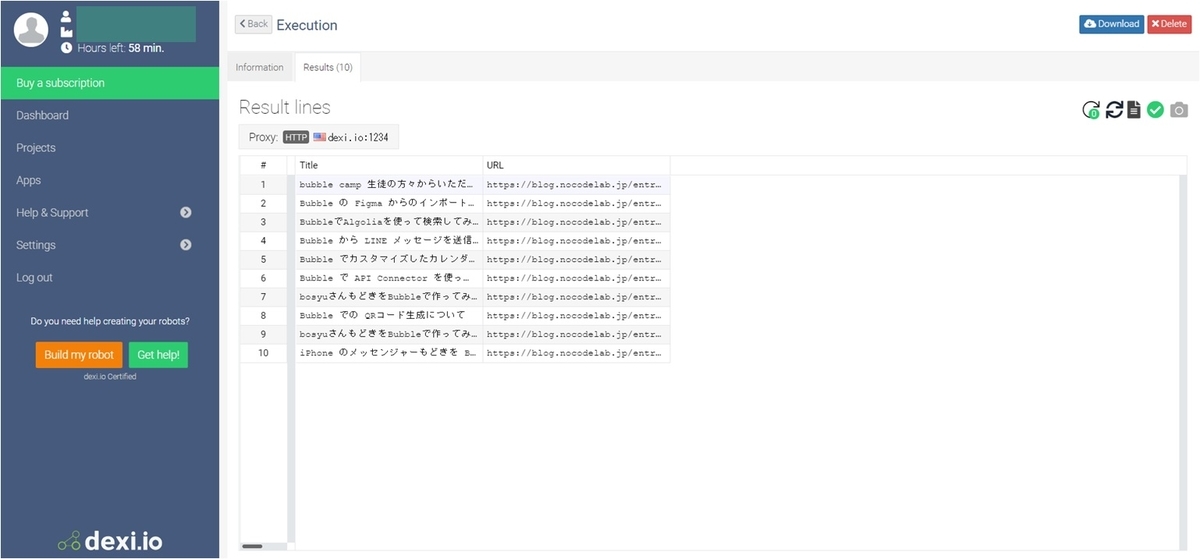The width and height of the screenshot is (1200, 559).
Task: Open the execution log document icon
Action: tap(1134, 110)
